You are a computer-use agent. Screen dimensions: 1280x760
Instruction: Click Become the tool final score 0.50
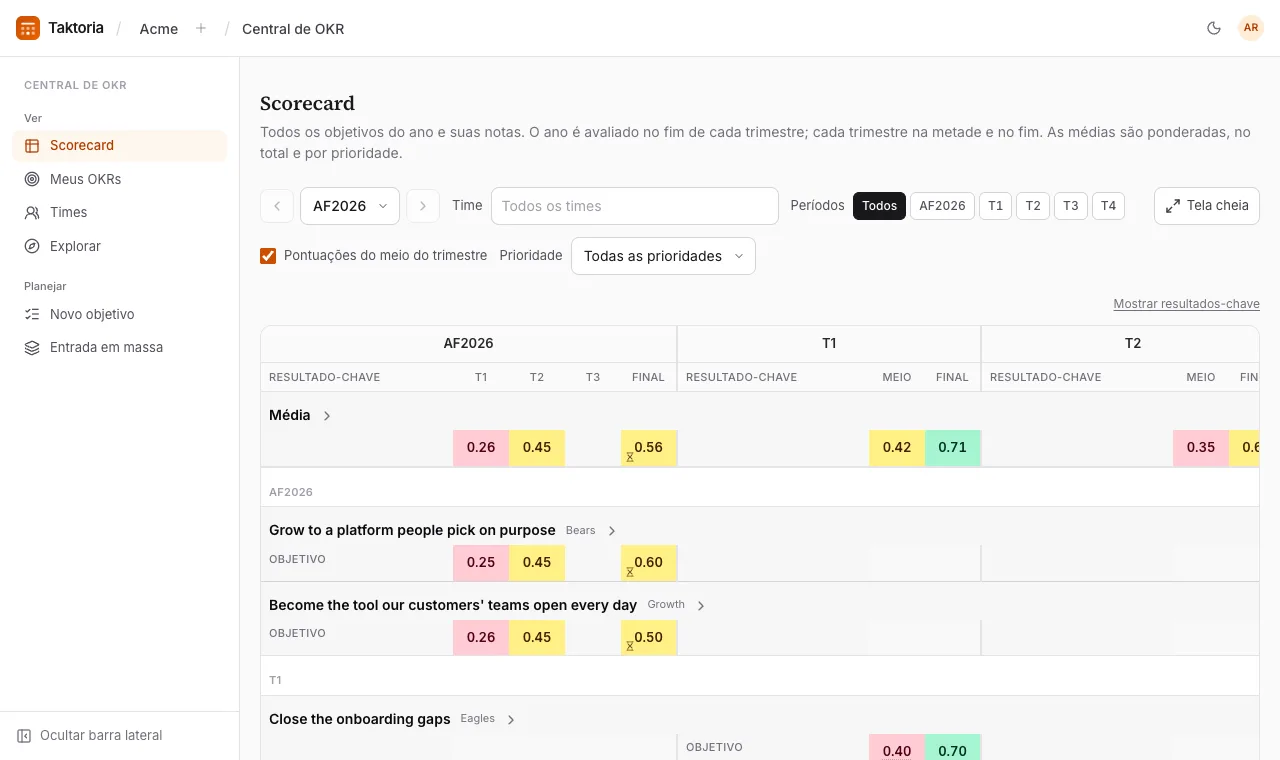click(x=649, y=638)
